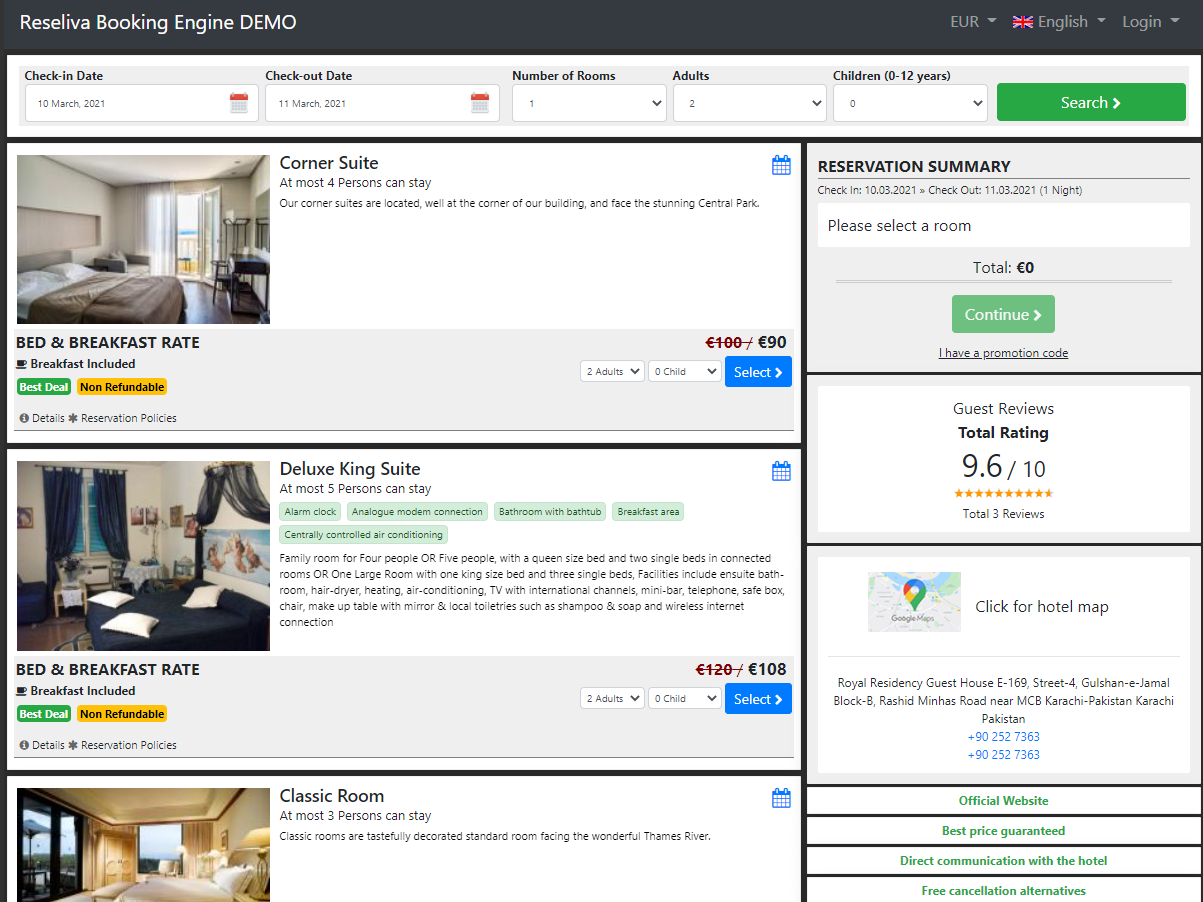
Task: Click the Deluxe King Suite photo
Action: pyautogui.click(x=143, y=556)
